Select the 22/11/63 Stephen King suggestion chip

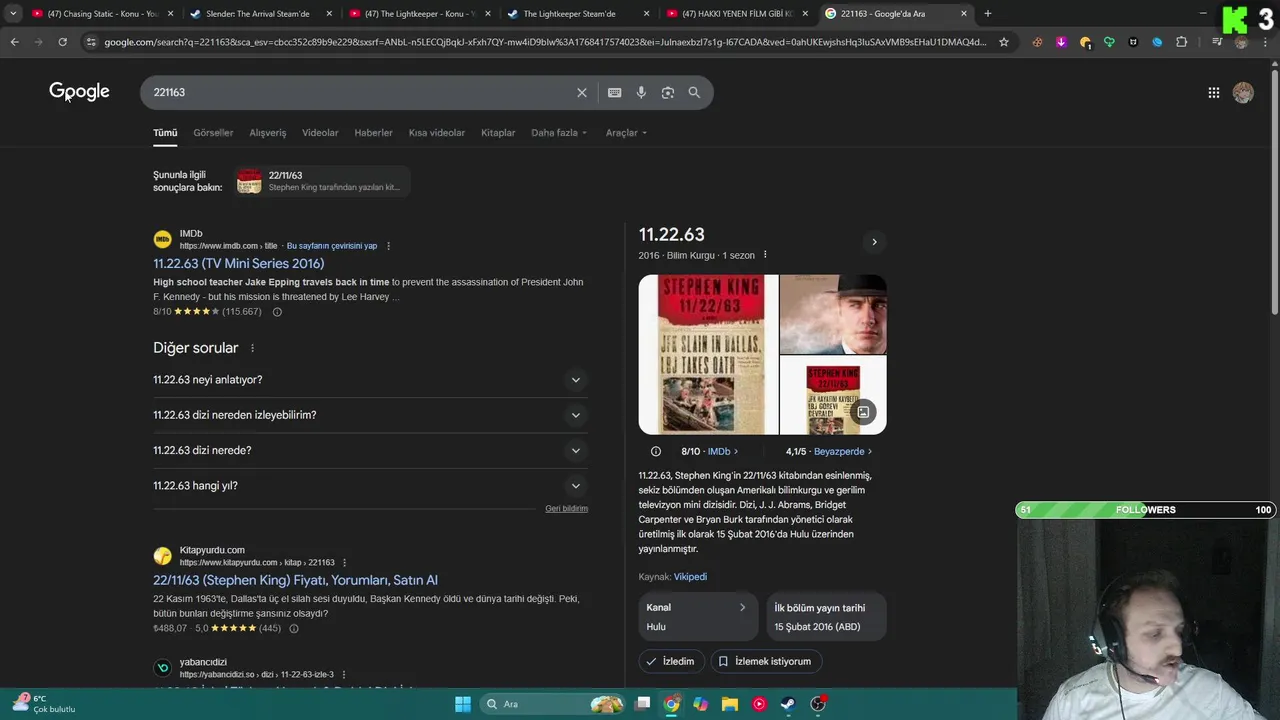(x=322, y=181)
